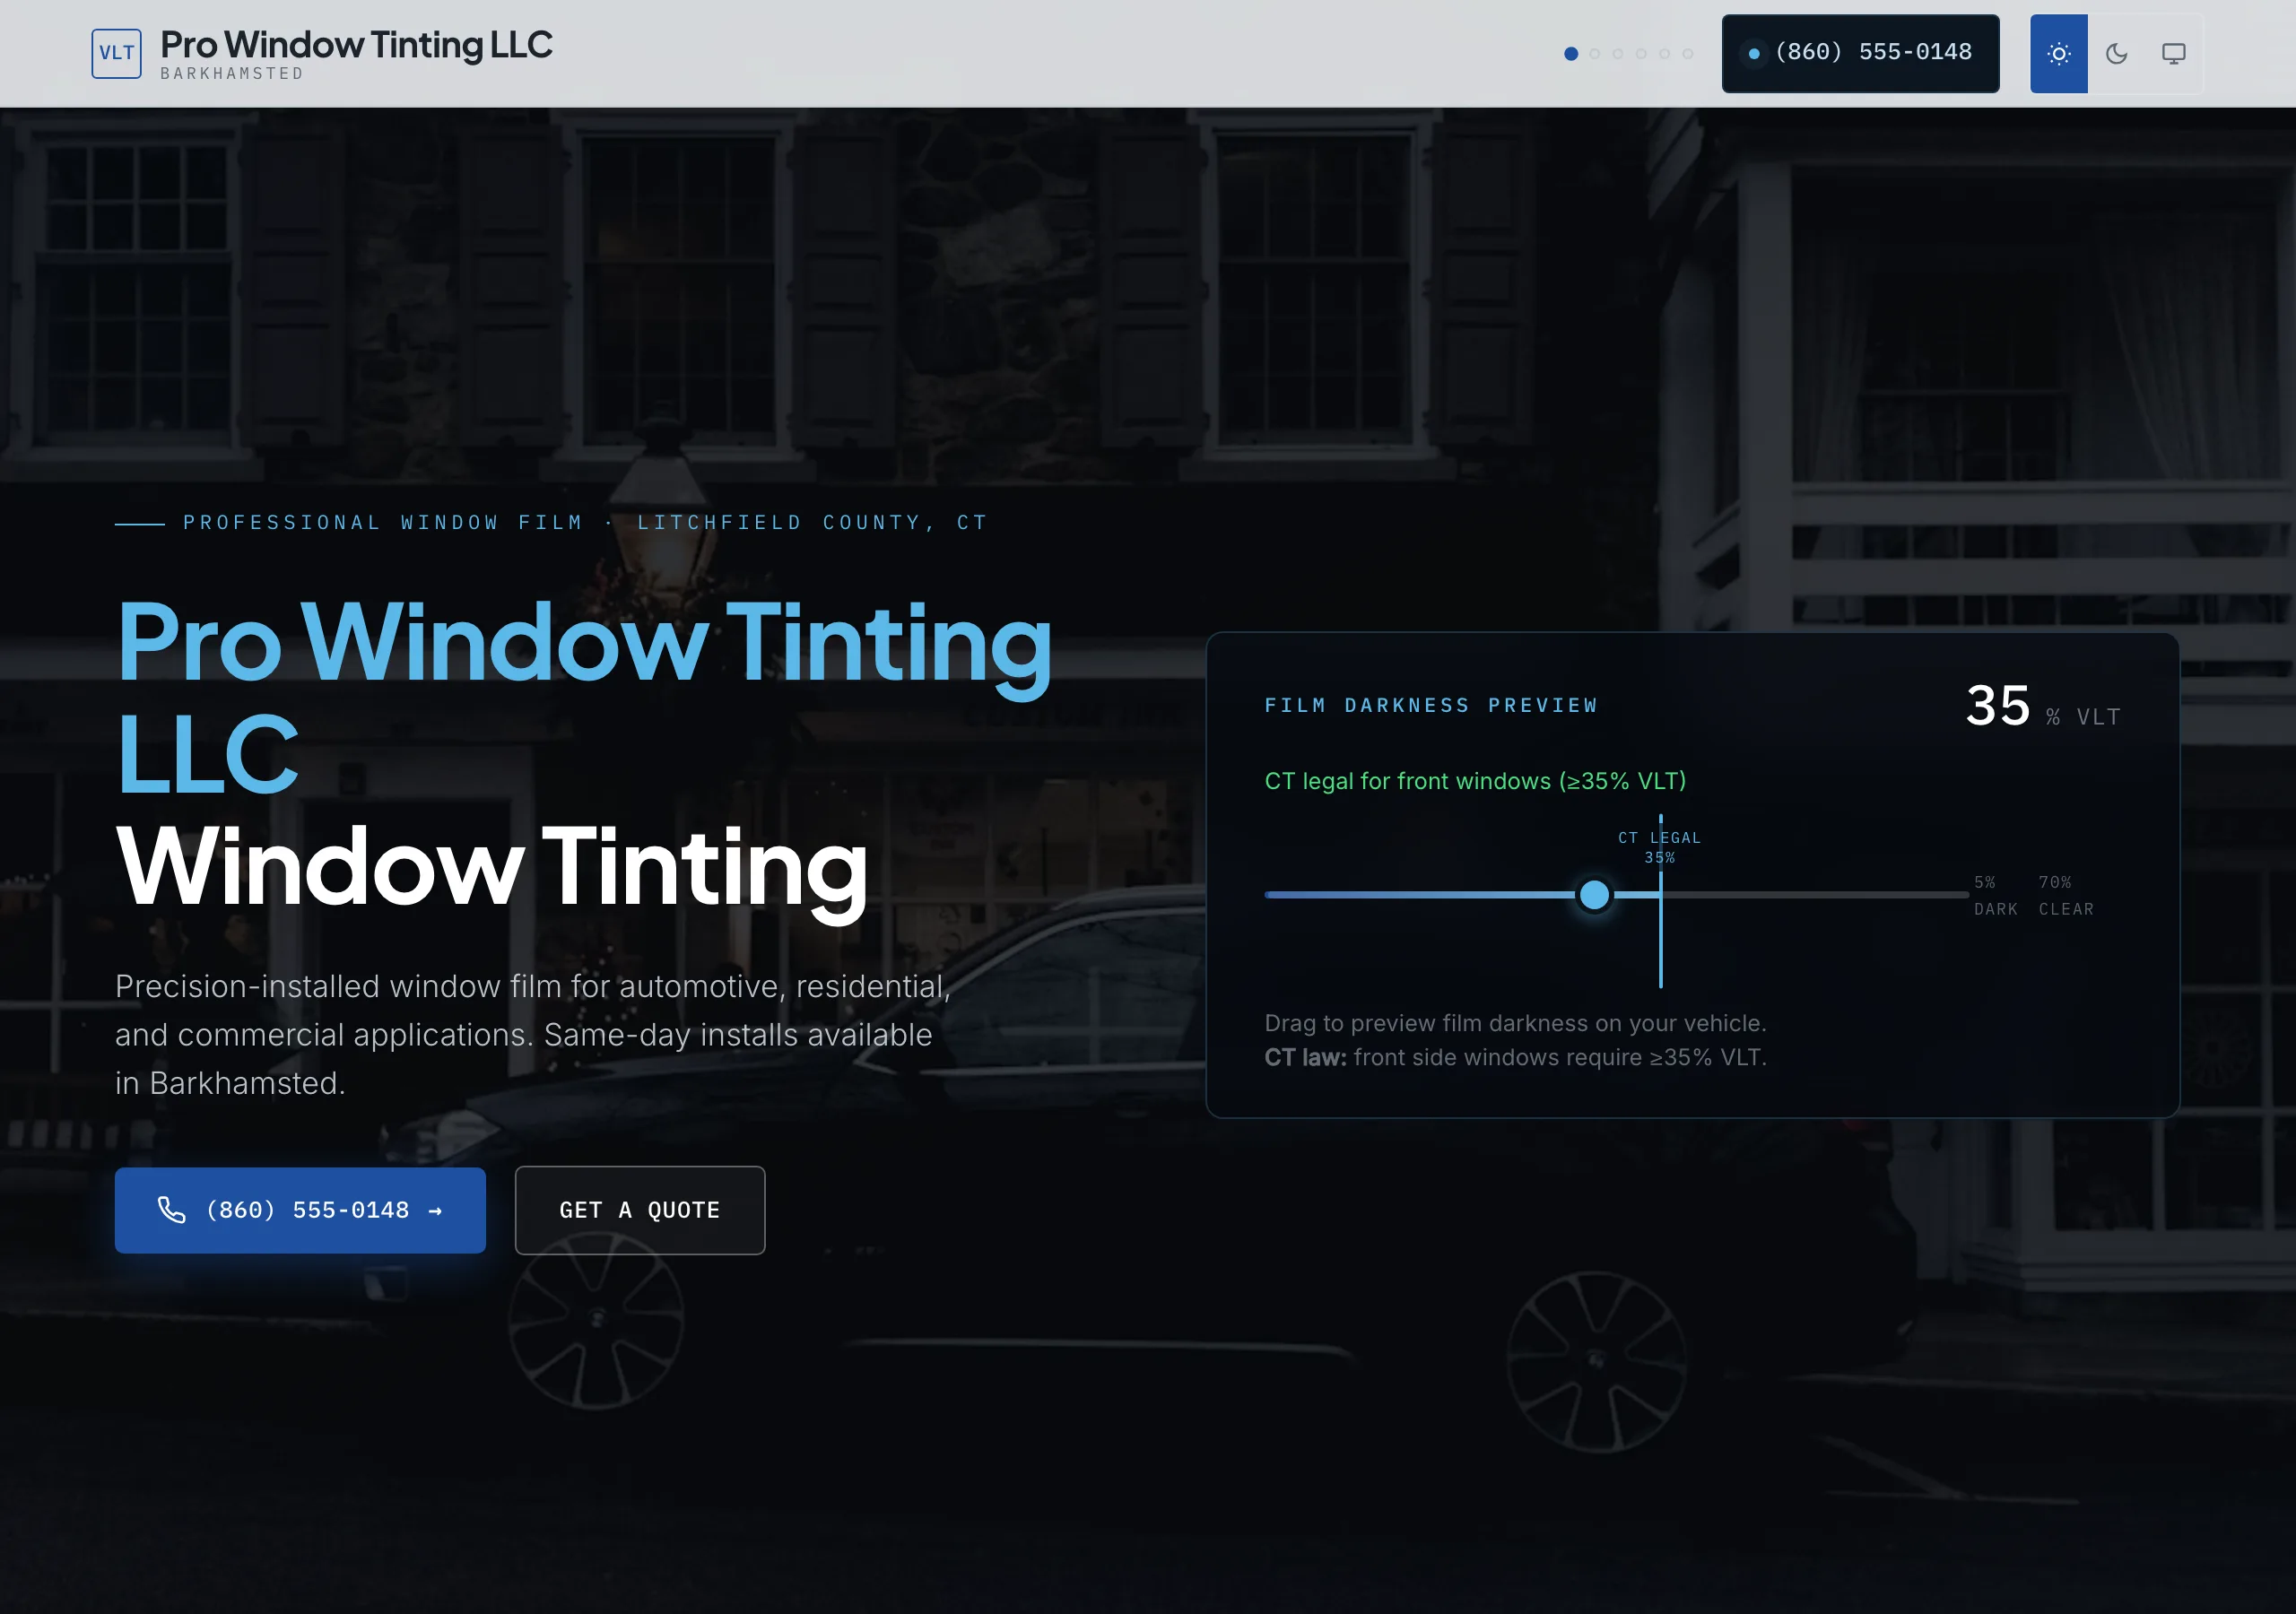Click the hero (860) 555-0148 call button
This screenshot has width=2296, height=1614.
(x=300, y=1210)
